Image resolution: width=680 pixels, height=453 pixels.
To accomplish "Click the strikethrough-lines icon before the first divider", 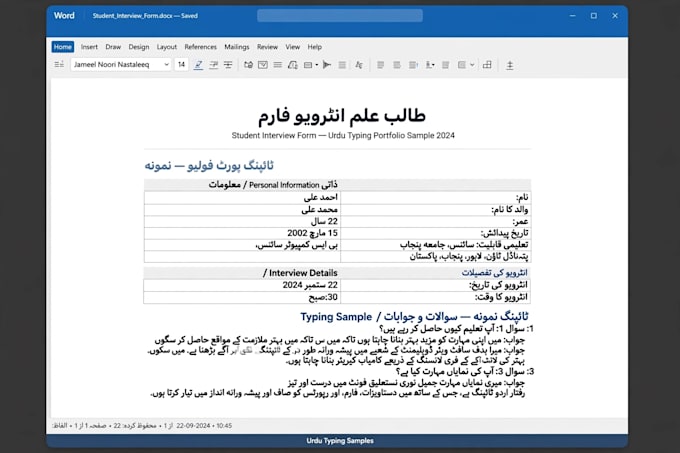I will [x=228, y=65].
